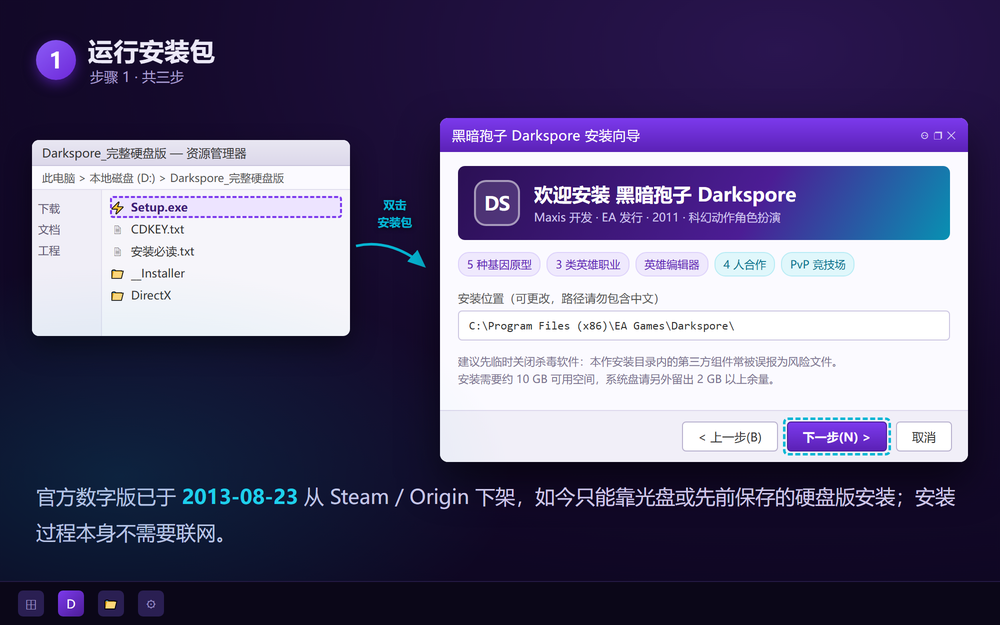This screenshot has height=625, width=1000.
Task: Open the grid start icon on the taskbar
Action: point(31,604)
